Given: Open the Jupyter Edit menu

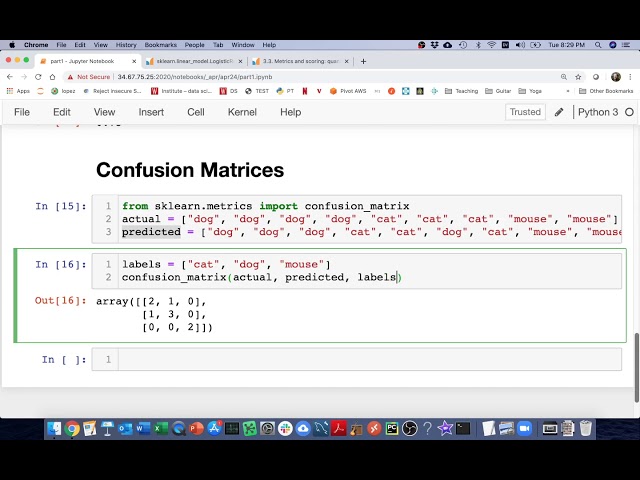Looking at the screenshot, I should click(x=62, y=112).
